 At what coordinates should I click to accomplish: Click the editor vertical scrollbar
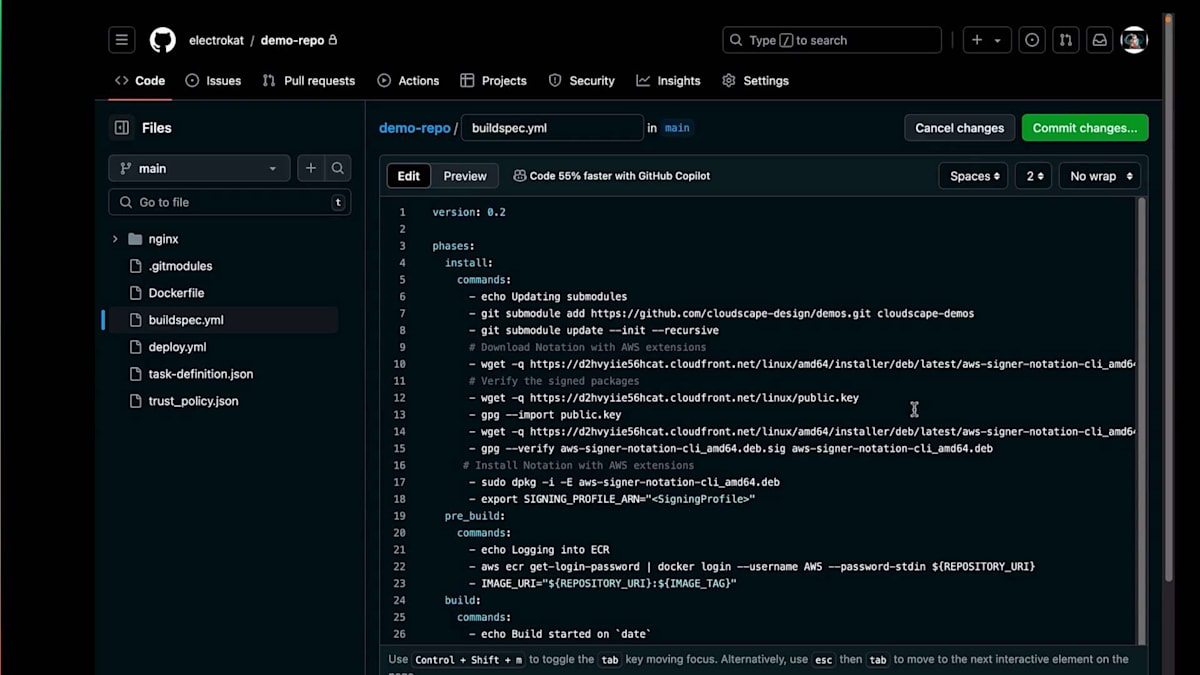tap(1142, 420)
